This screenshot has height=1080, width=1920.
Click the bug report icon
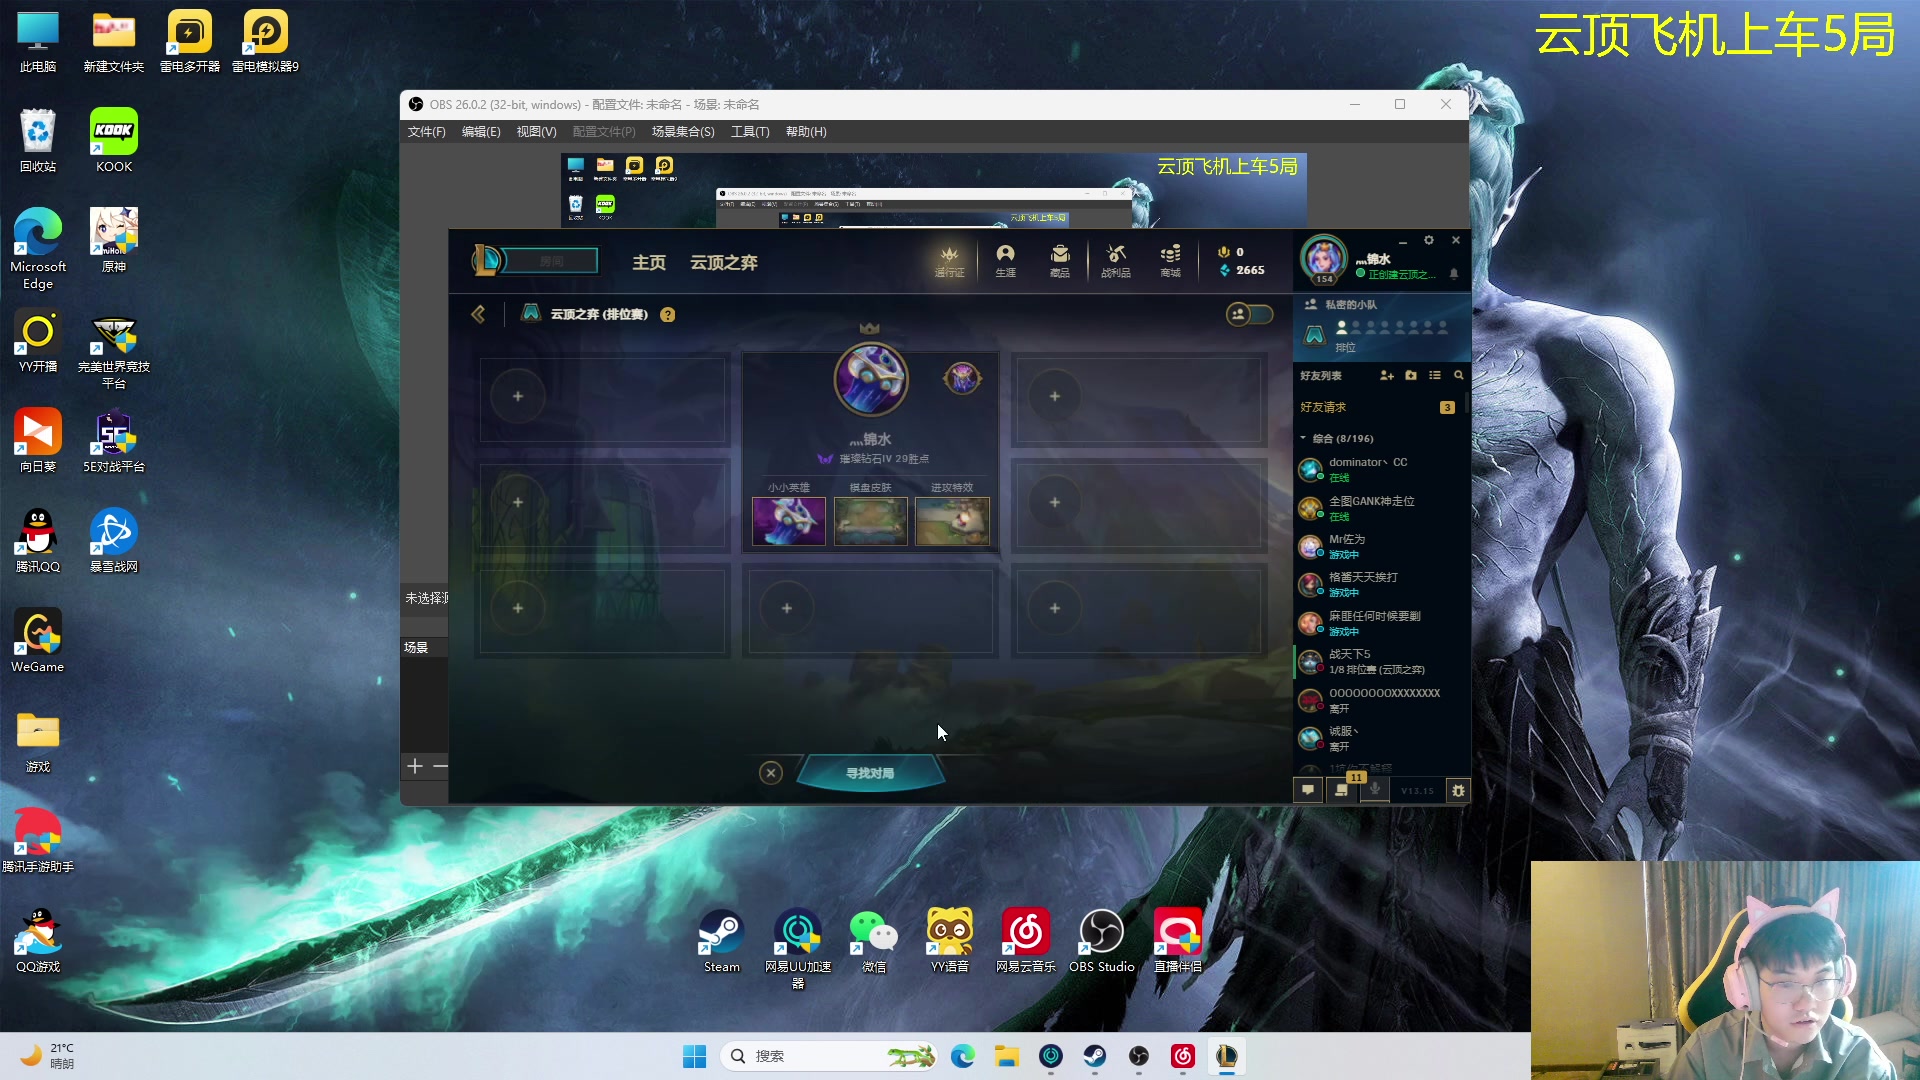click(x=1458, y=790)
